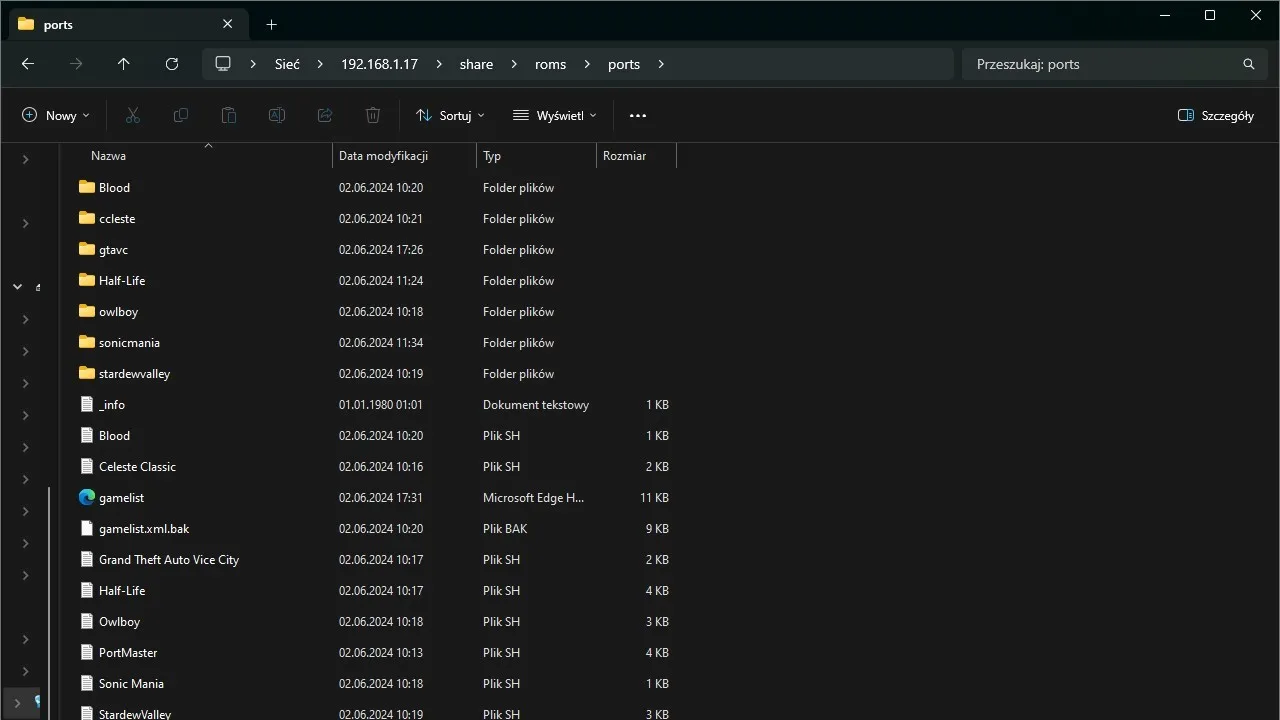Screen dimensions: 1280x720
Task: Click the Paste clipboard icon
Action: 229,116
